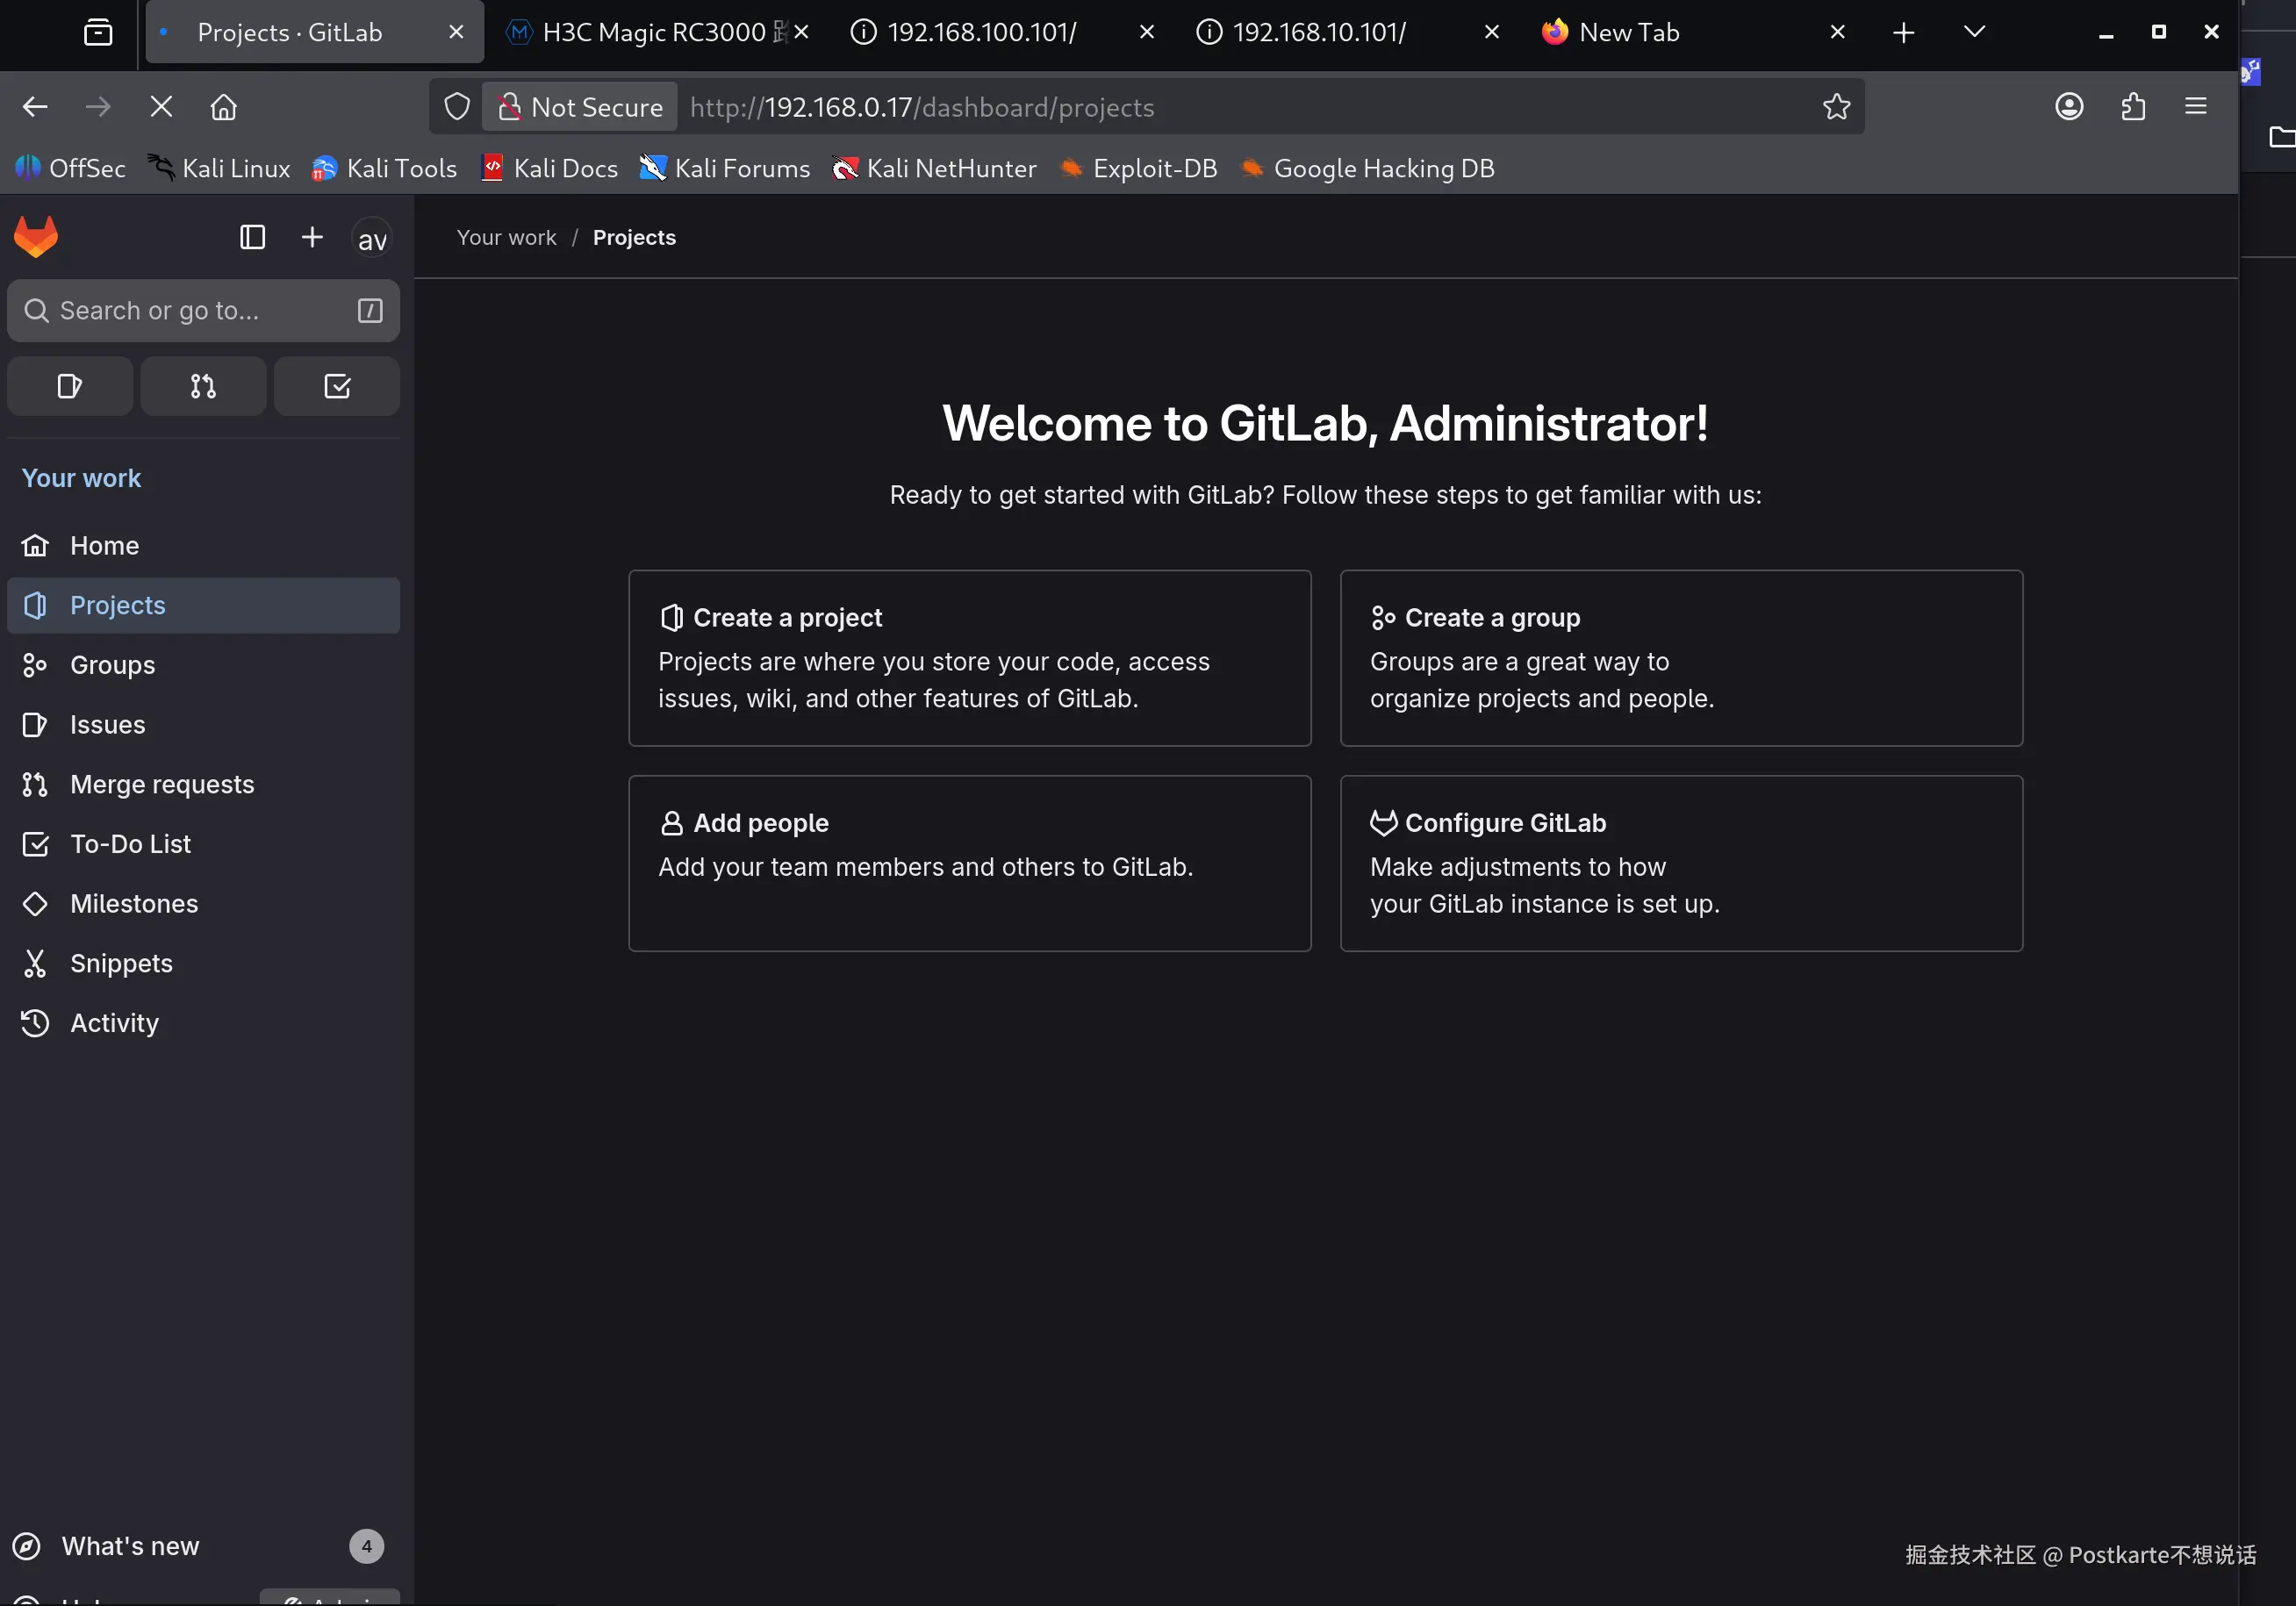
Task: Open Snippets from sidebar
Action: [x=121, y=963]
